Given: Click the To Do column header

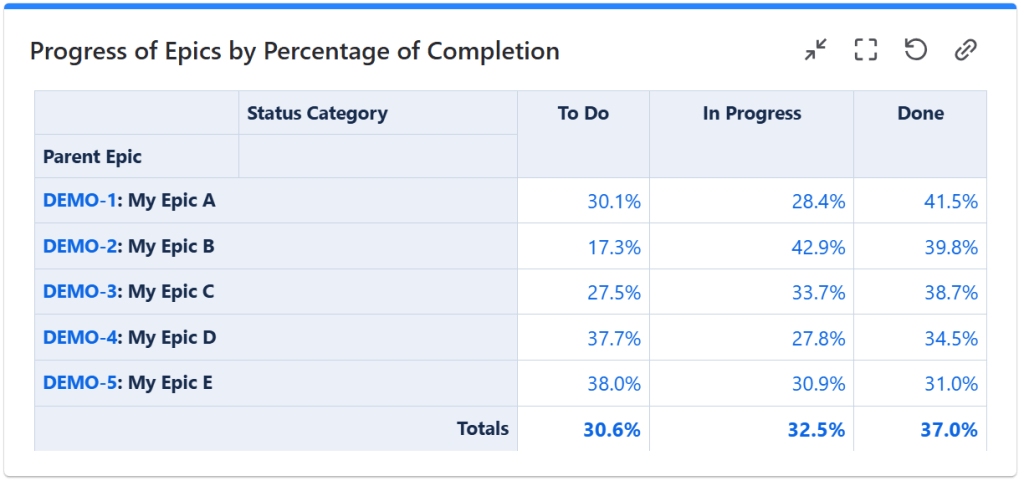Looking at the screenshot, I should click(x=583, y=113).
